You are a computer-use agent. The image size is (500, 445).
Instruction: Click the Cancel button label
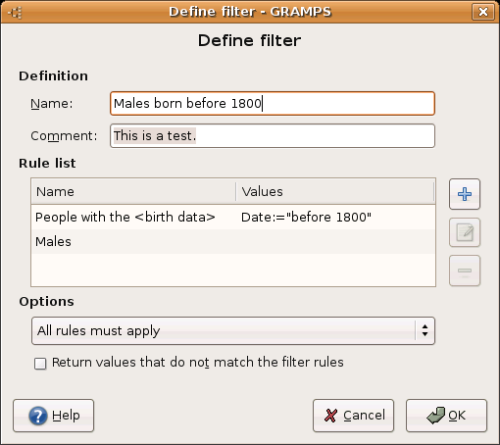pos(364,416)
